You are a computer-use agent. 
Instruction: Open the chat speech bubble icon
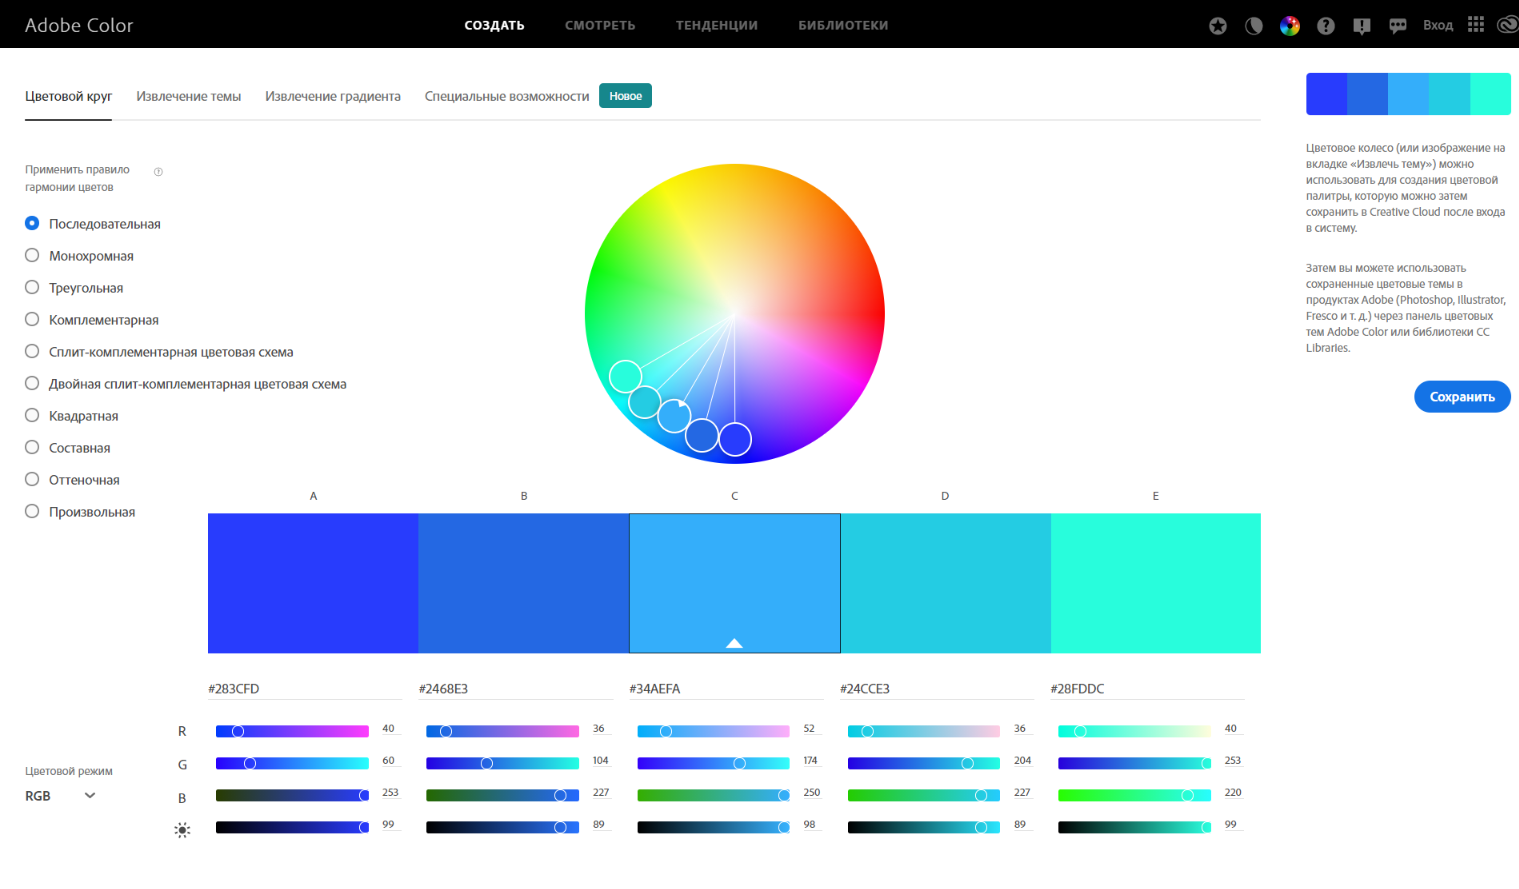(x=1398, y=26)
